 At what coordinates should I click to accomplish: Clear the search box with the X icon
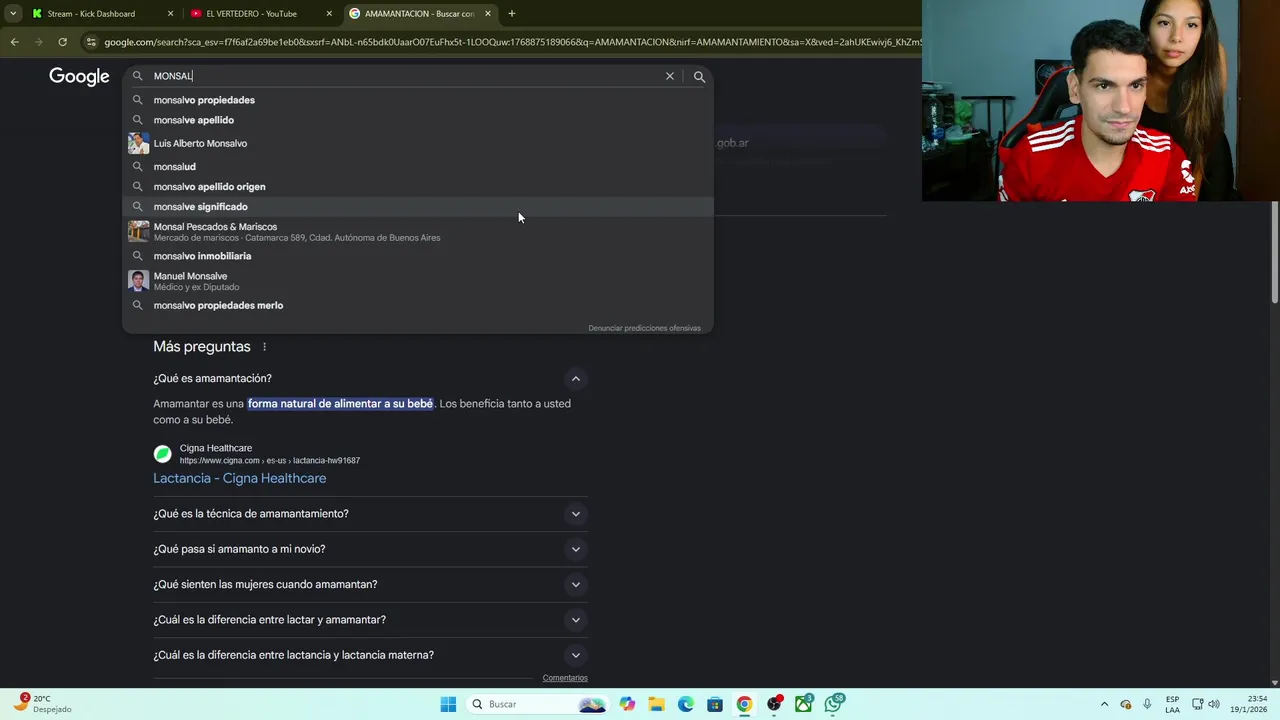pyautogui.click(x=670, y=76)
